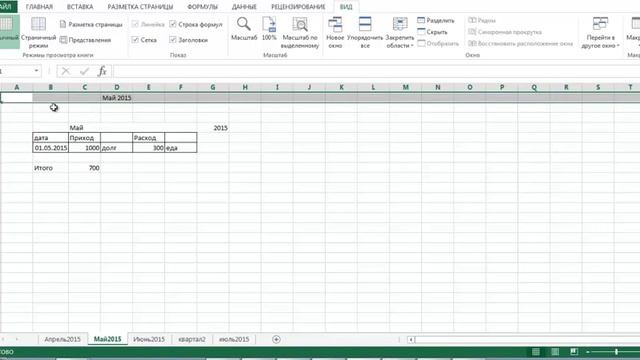Open a new window (Новое окно)
This screenshot has height=360, width=640.
pos(335,33)
